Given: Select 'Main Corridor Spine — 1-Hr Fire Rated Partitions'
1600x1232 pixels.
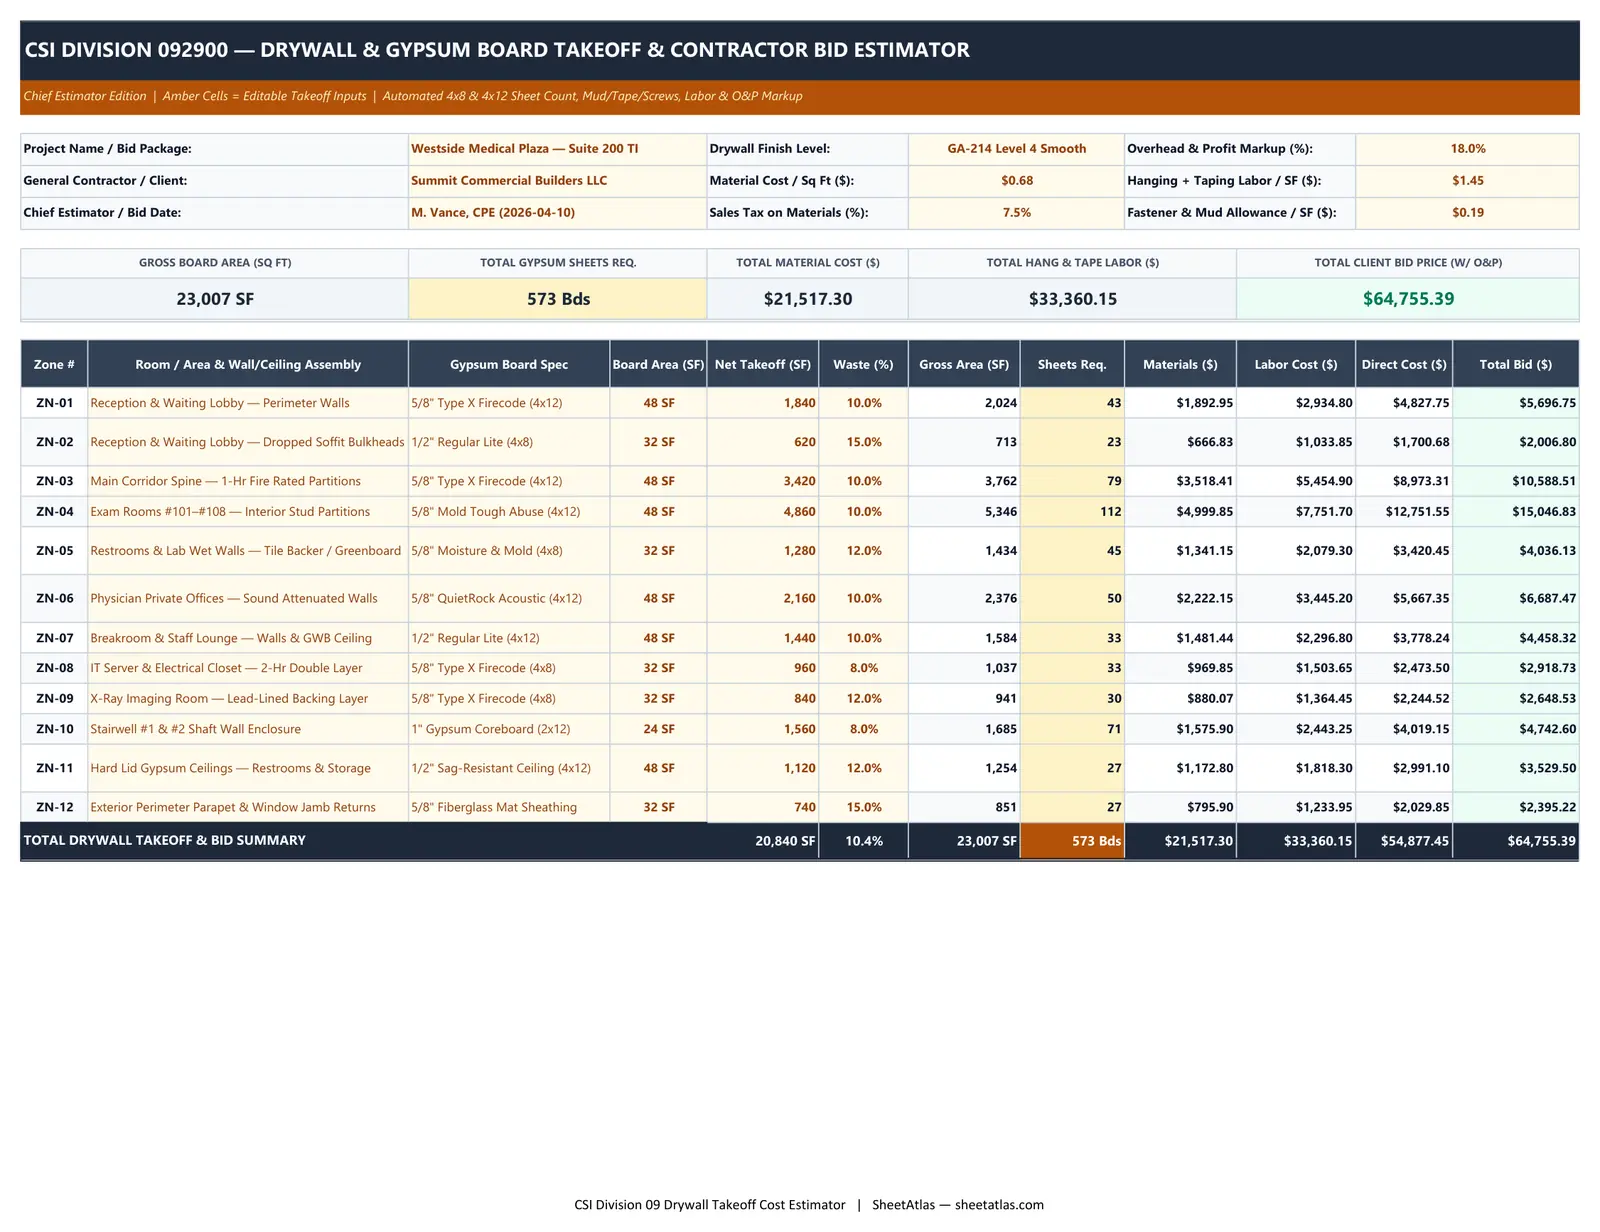Looking at the screenshot, I should pyautogui.click(x=248, y=481).
